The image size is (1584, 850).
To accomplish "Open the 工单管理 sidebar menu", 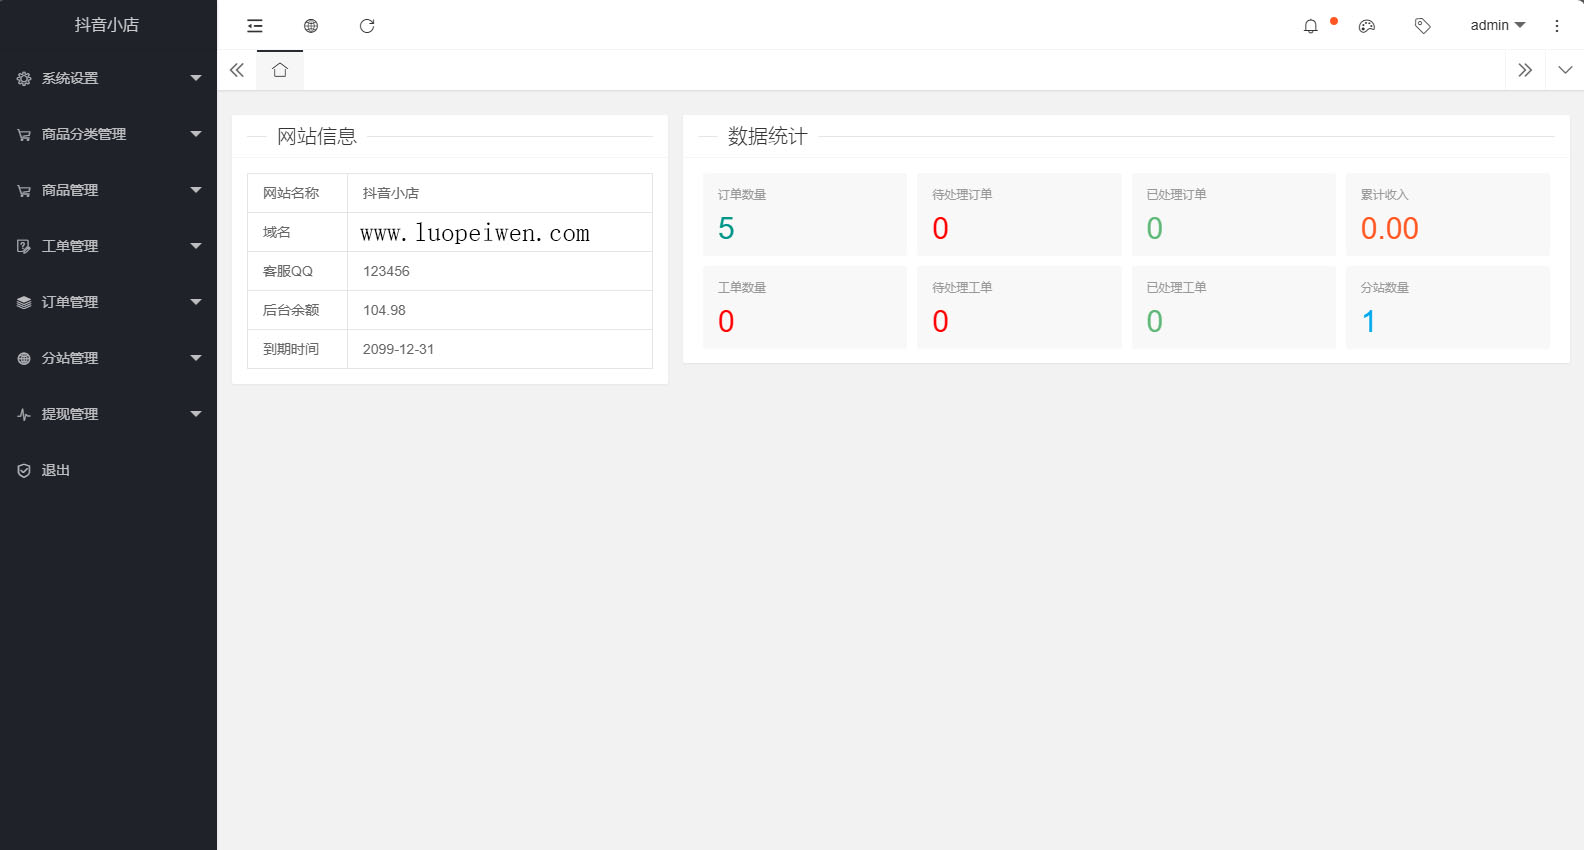I will tap(108, 246).
